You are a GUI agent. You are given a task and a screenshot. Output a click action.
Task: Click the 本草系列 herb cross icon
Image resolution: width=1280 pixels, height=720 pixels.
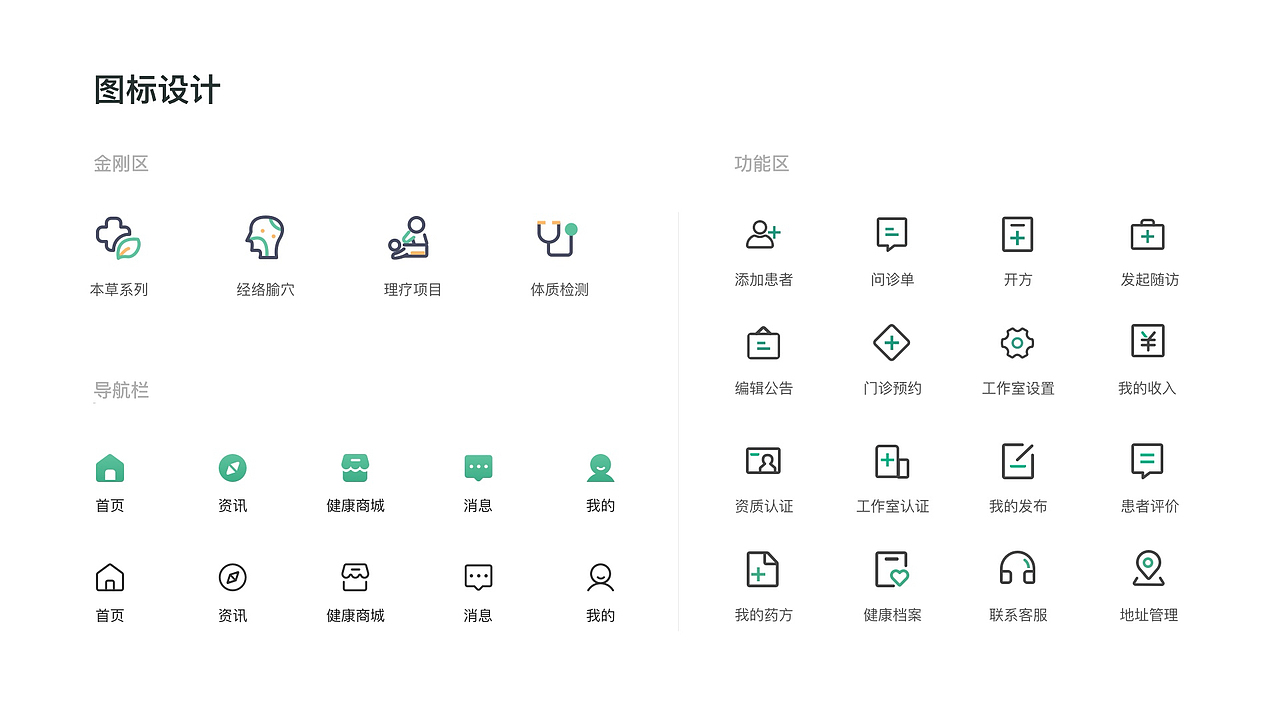[x=119, y=238]
